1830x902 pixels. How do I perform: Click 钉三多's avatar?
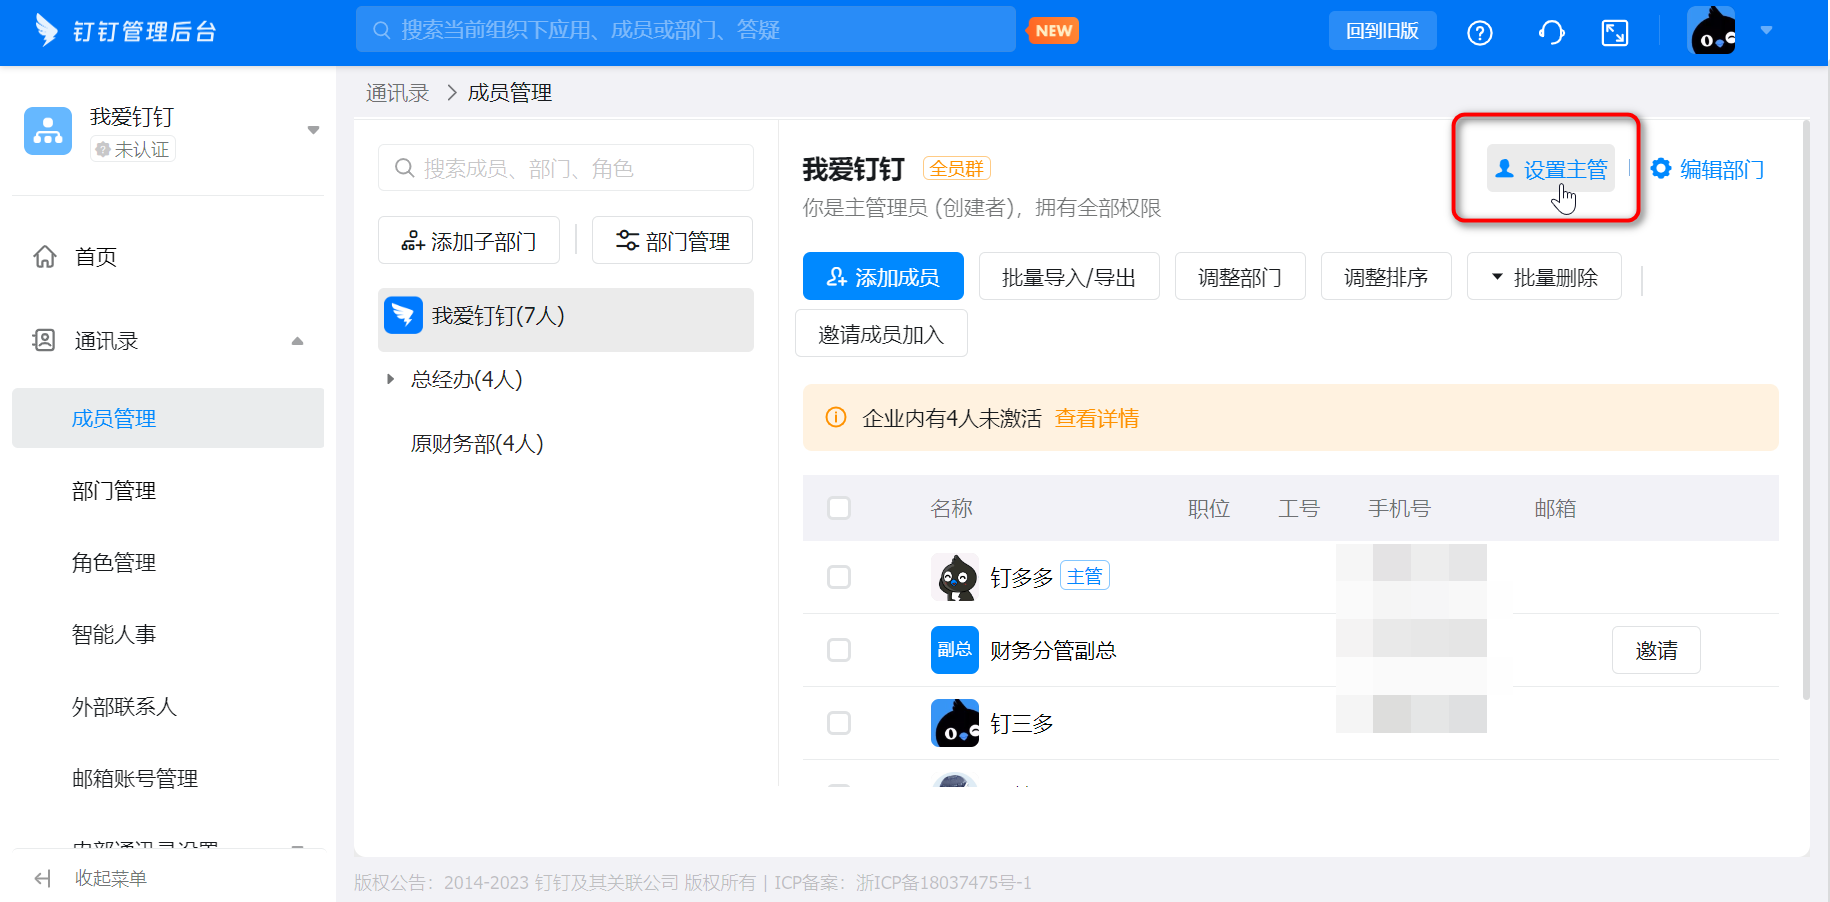tap(955, 723)
